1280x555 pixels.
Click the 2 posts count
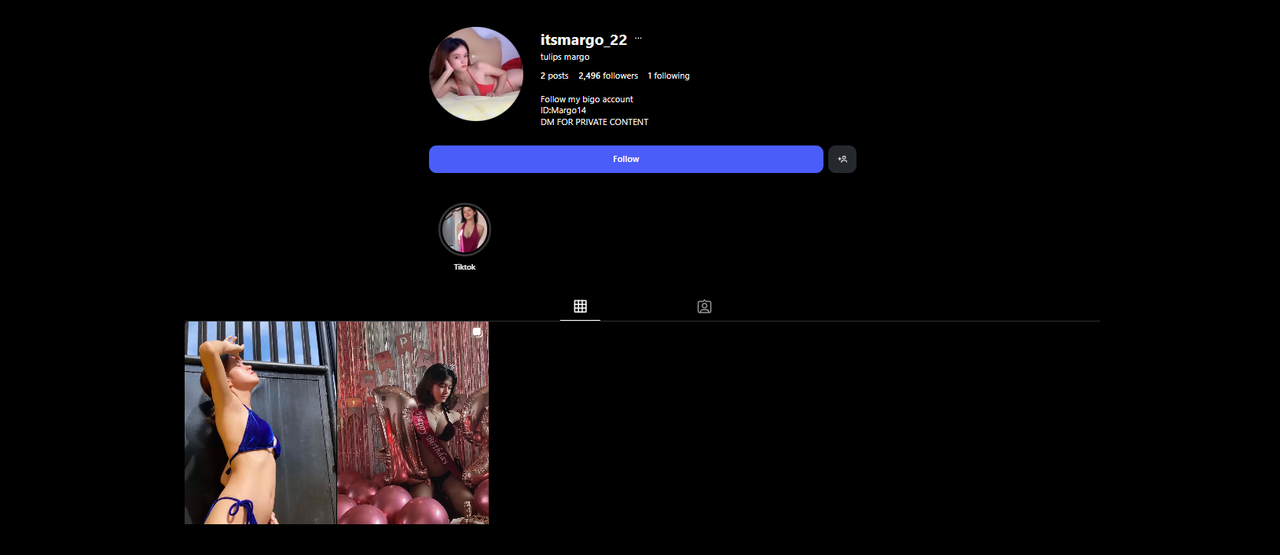555,76
